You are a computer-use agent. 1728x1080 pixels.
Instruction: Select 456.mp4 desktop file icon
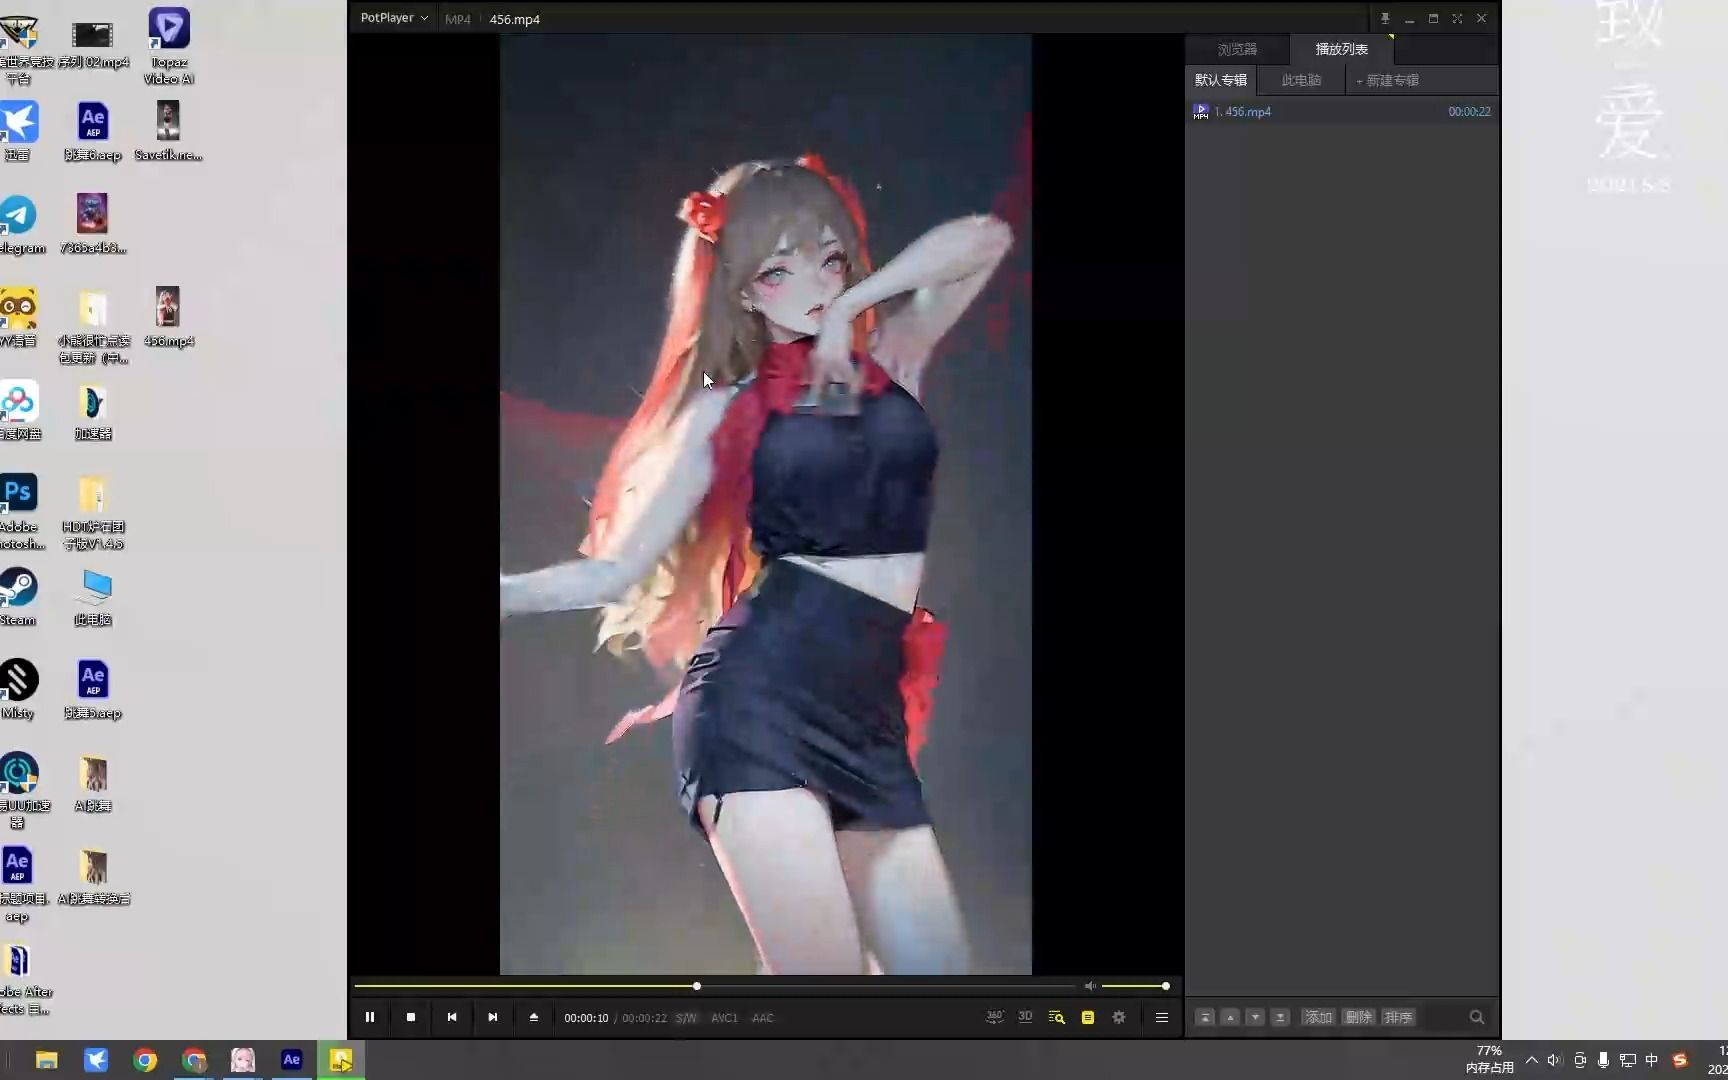coord(168,316)
